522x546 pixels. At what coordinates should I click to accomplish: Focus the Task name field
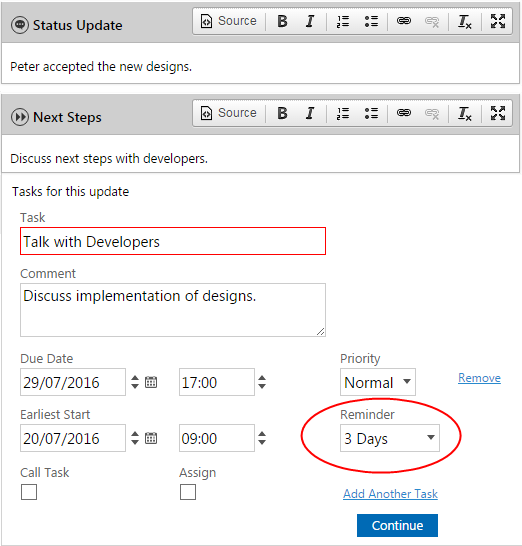[x=173, y=241]
